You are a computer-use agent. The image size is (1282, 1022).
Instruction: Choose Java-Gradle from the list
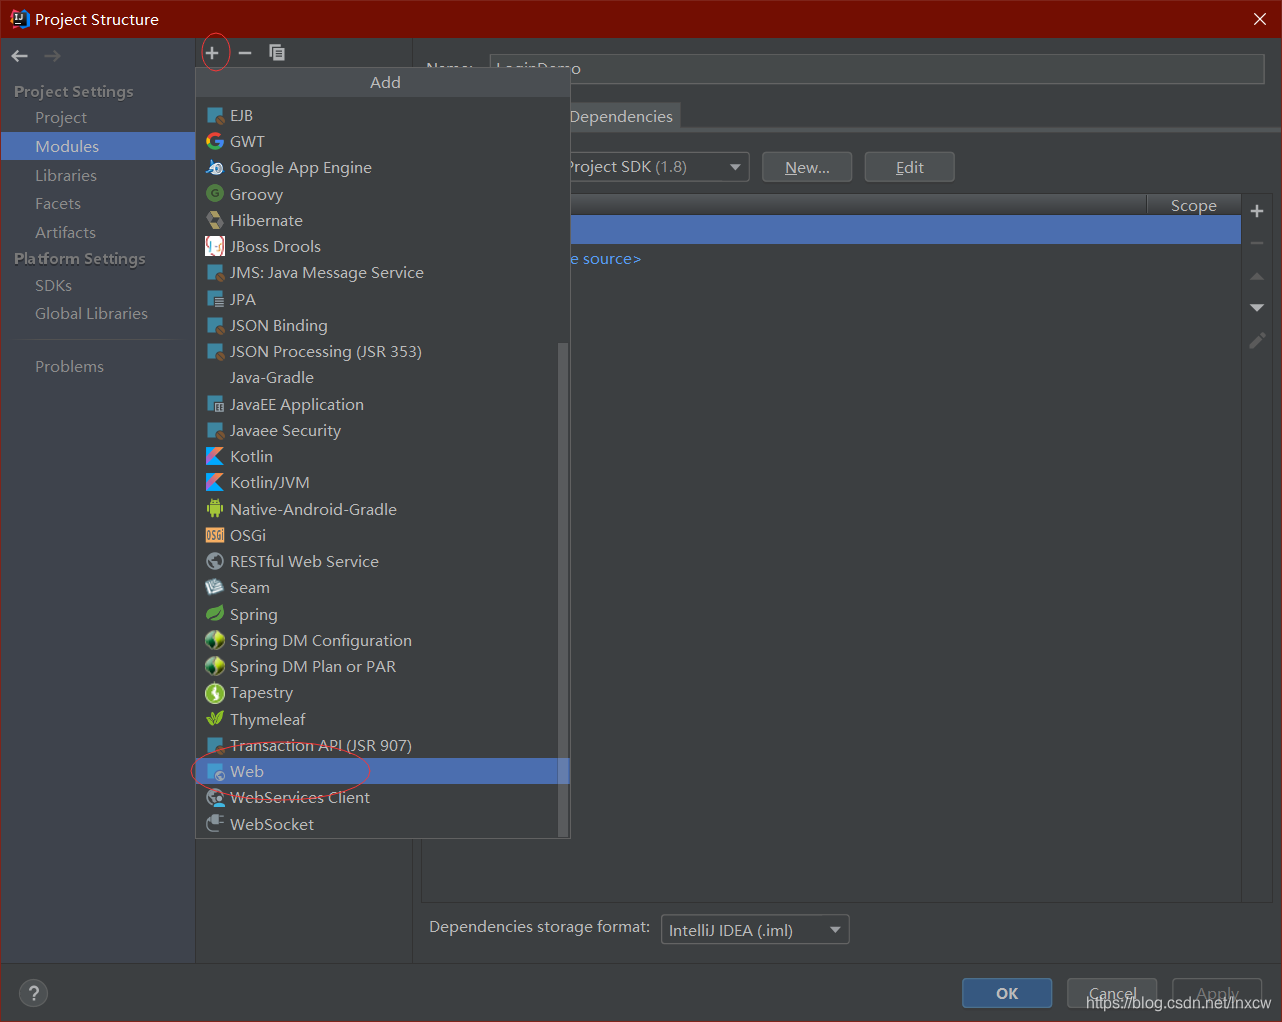[x=382, y=377]
